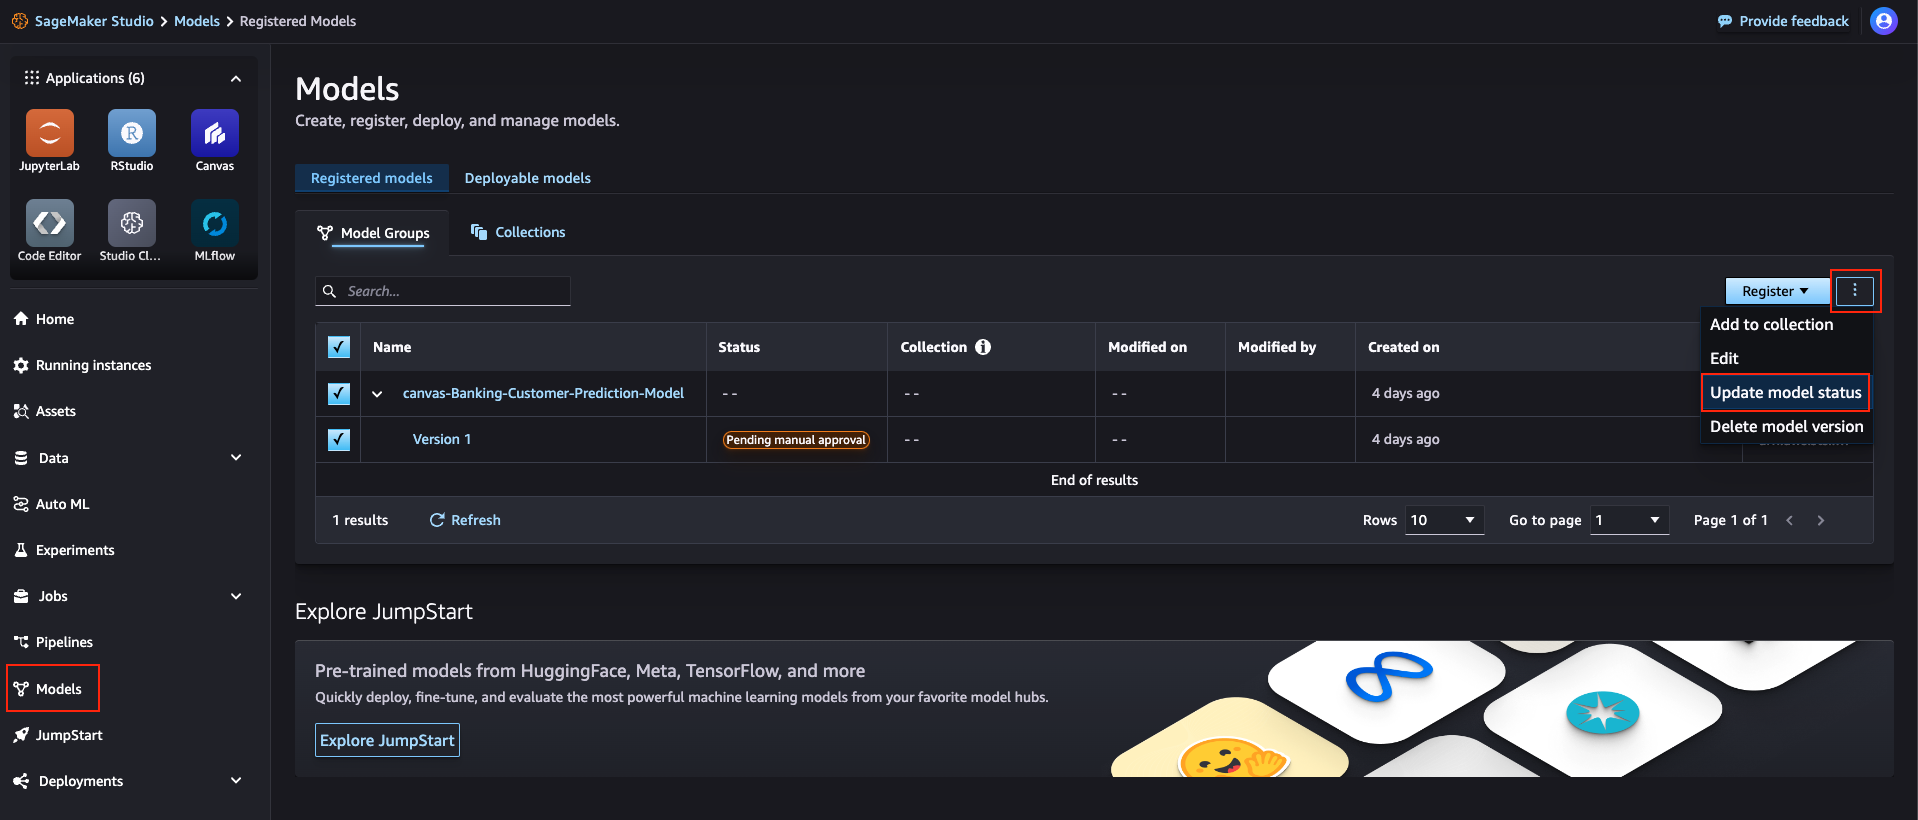Click "4 days ago" in Version 1 row
This screenshot has height=820, width=1918.
pos(1406,439)
